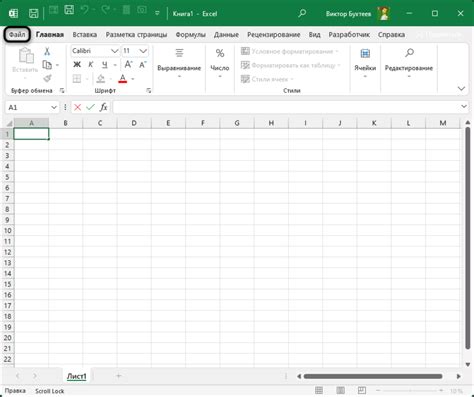474x397 pixels.
Task: Open the Customize Quick Access Toolbar arrow
Action: click(x=157, y=14)
